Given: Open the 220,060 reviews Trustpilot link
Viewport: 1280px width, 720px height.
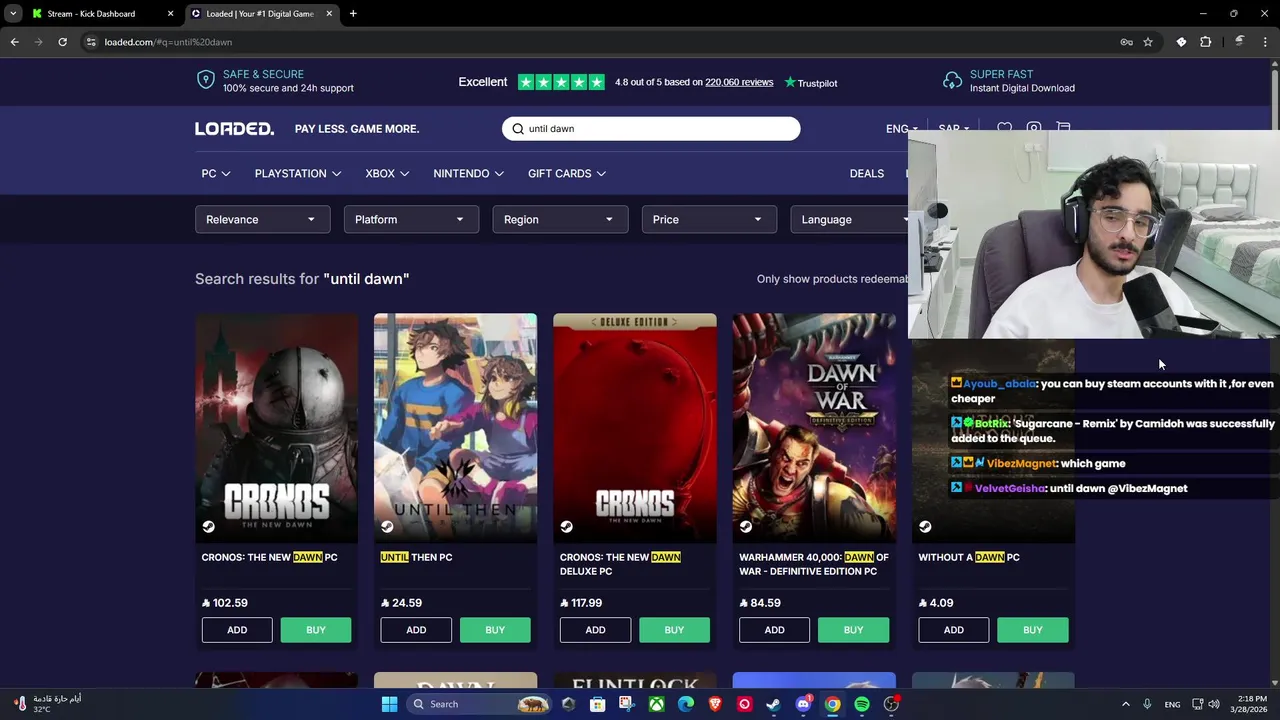Looking at the screenshot, I should 739,82.
